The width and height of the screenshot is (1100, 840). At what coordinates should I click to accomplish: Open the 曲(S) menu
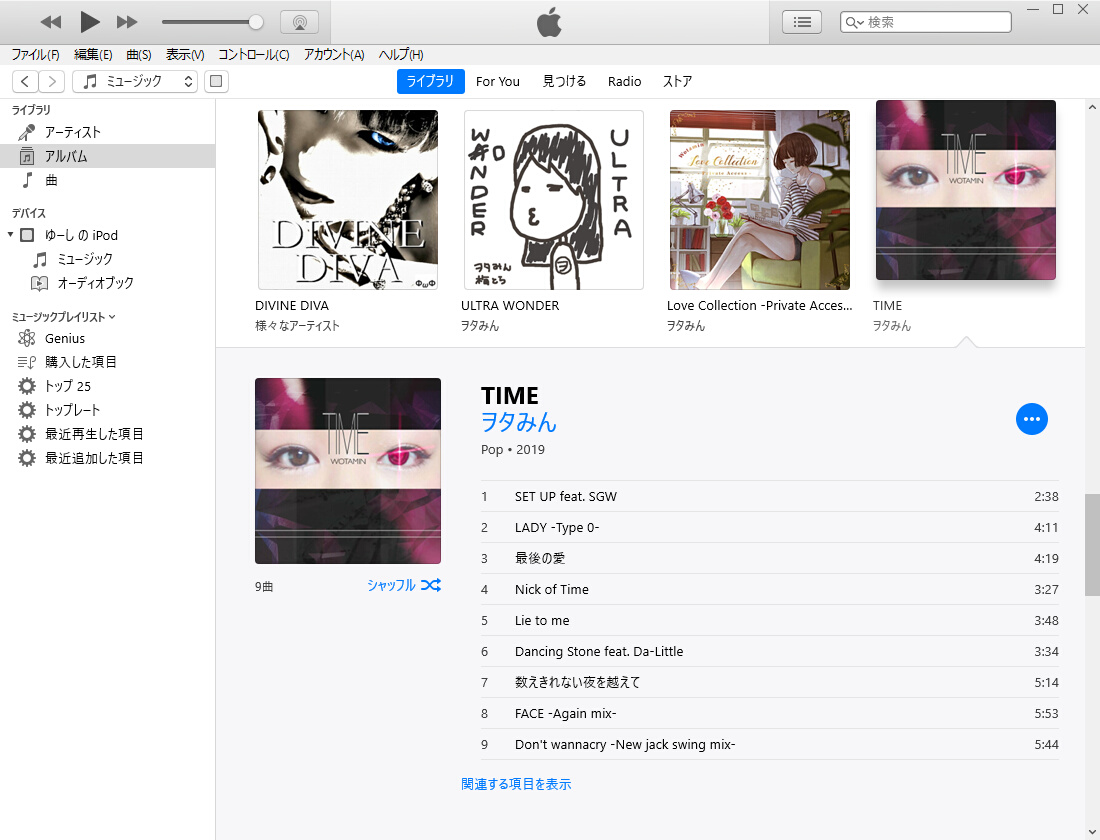139,55
